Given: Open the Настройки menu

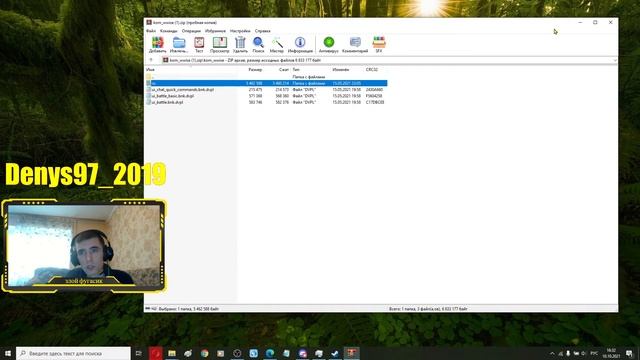Looking at the screenshot, I should point(240,31).
